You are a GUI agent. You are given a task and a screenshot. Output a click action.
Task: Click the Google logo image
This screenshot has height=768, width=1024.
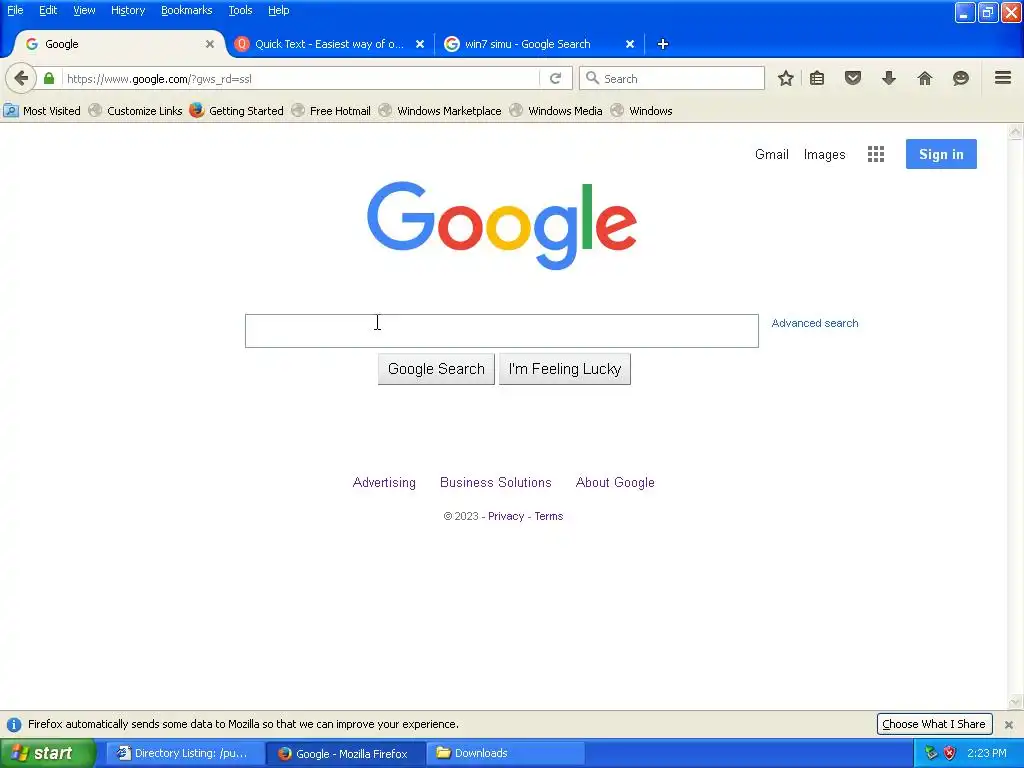click(502, 225)
